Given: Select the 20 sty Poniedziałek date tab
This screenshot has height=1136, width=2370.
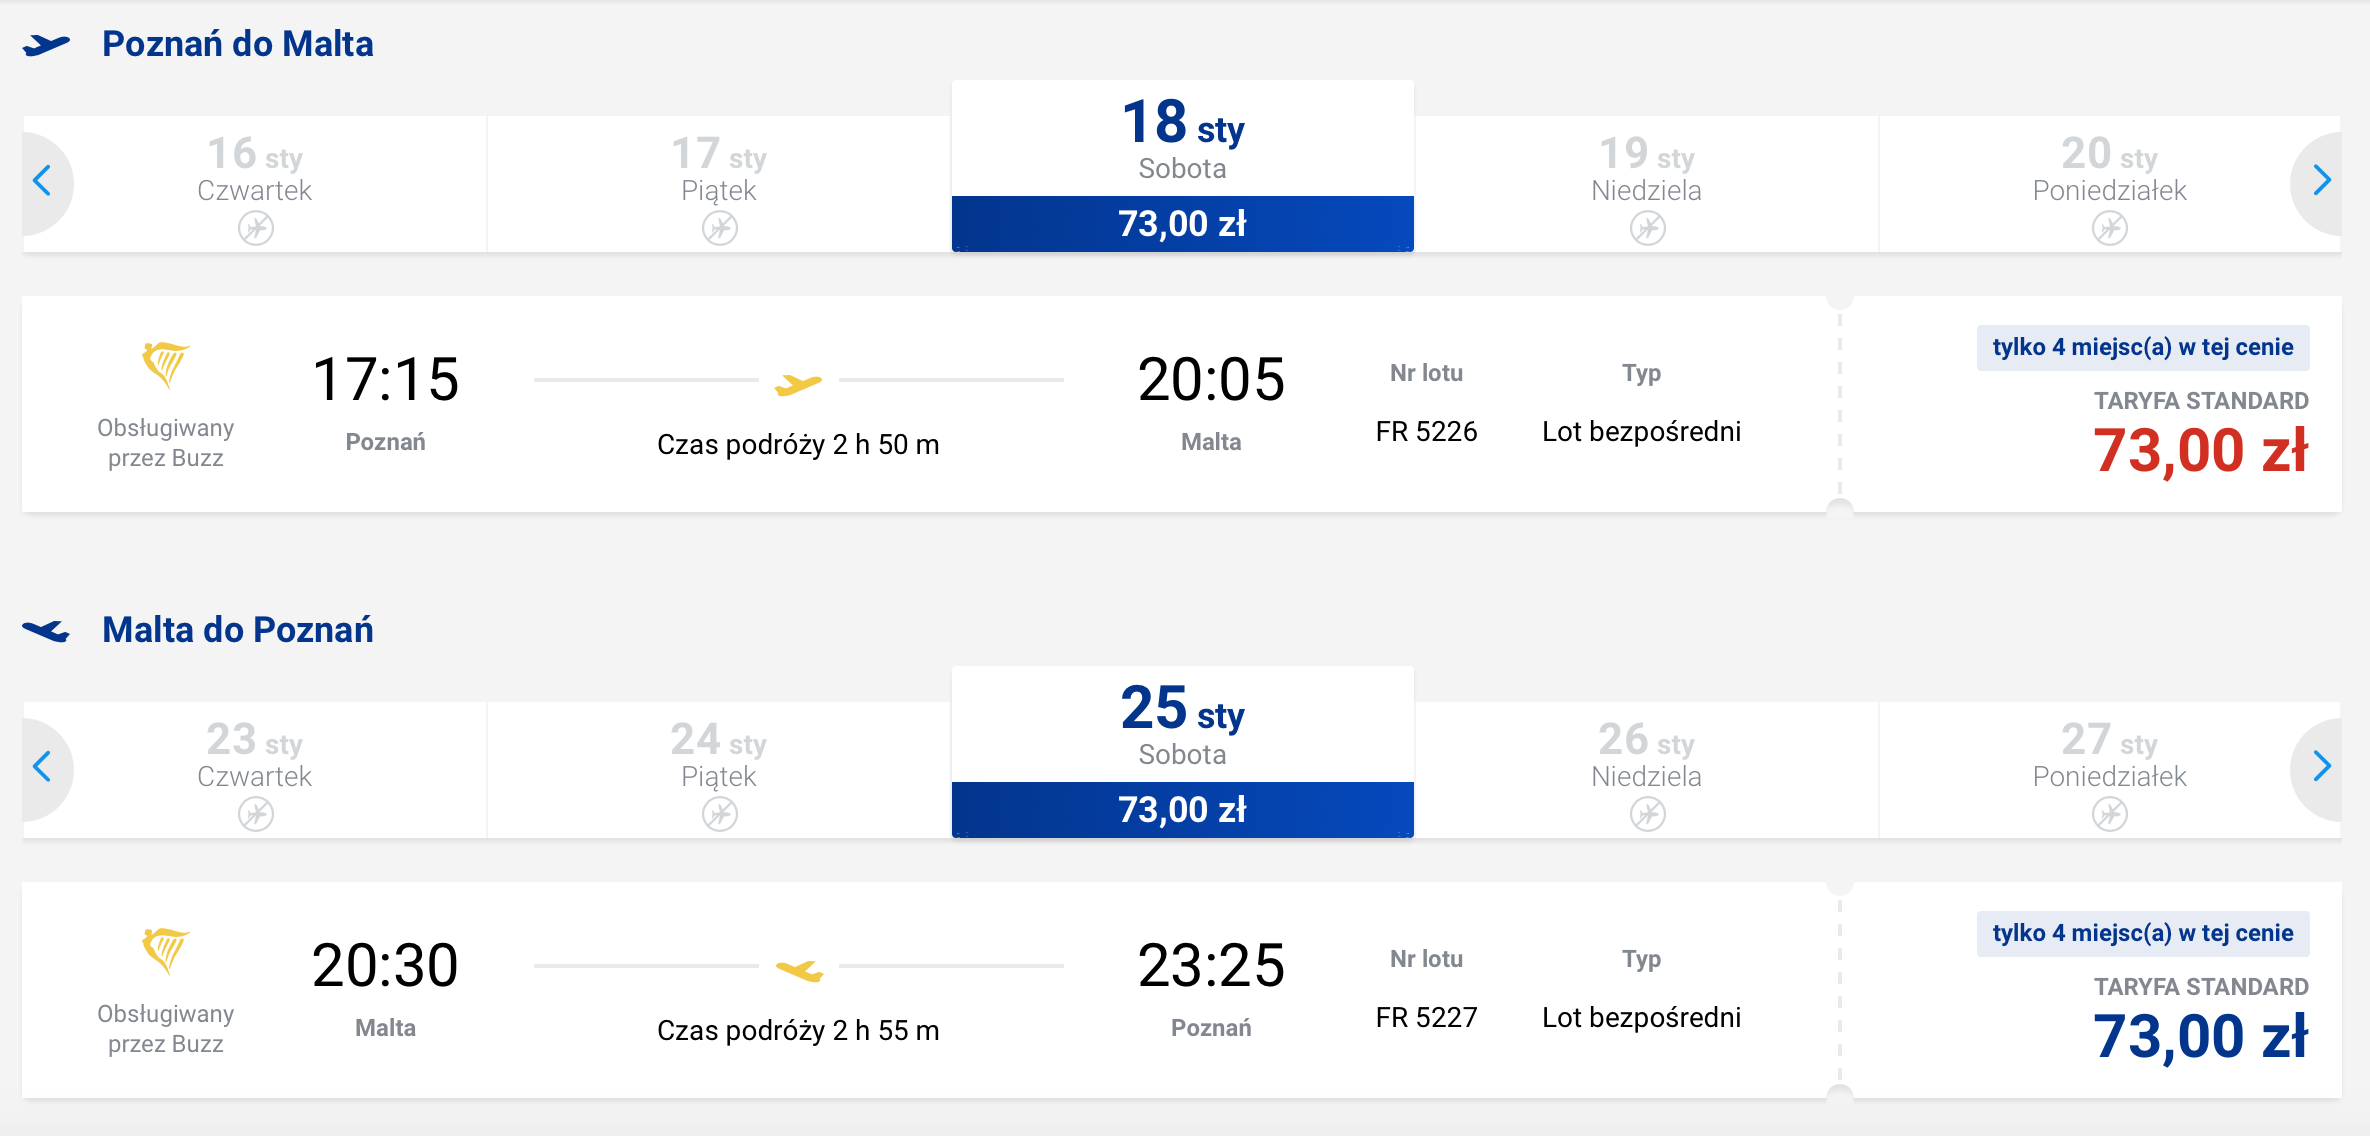Looking at the screenshot, I should click(x=2109, y=184).
